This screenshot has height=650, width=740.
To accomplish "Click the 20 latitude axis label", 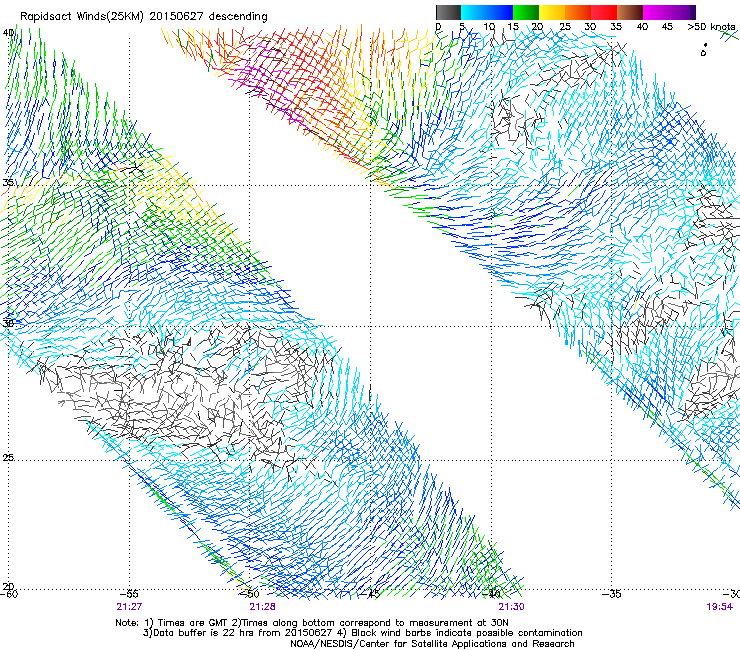I will (8, 586).
